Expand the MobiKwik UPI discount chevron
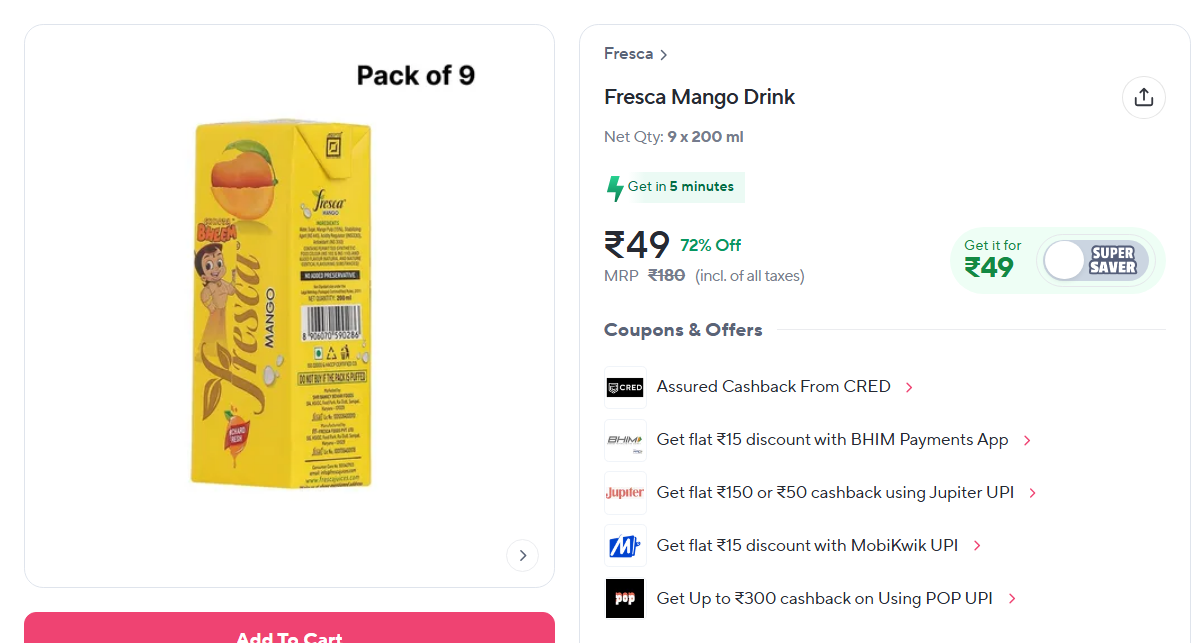The image size is (1202, 643). click(977, 546)
